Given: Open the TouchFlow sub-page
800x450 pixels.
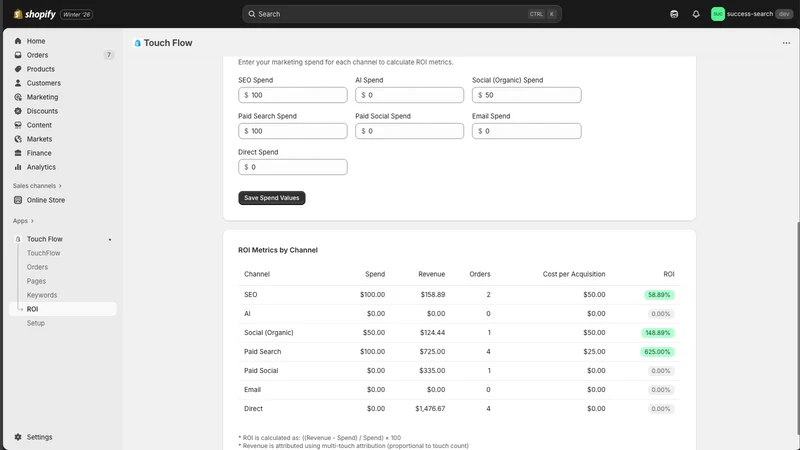Looking at the screenshot, I should click(x=43, y=253).
